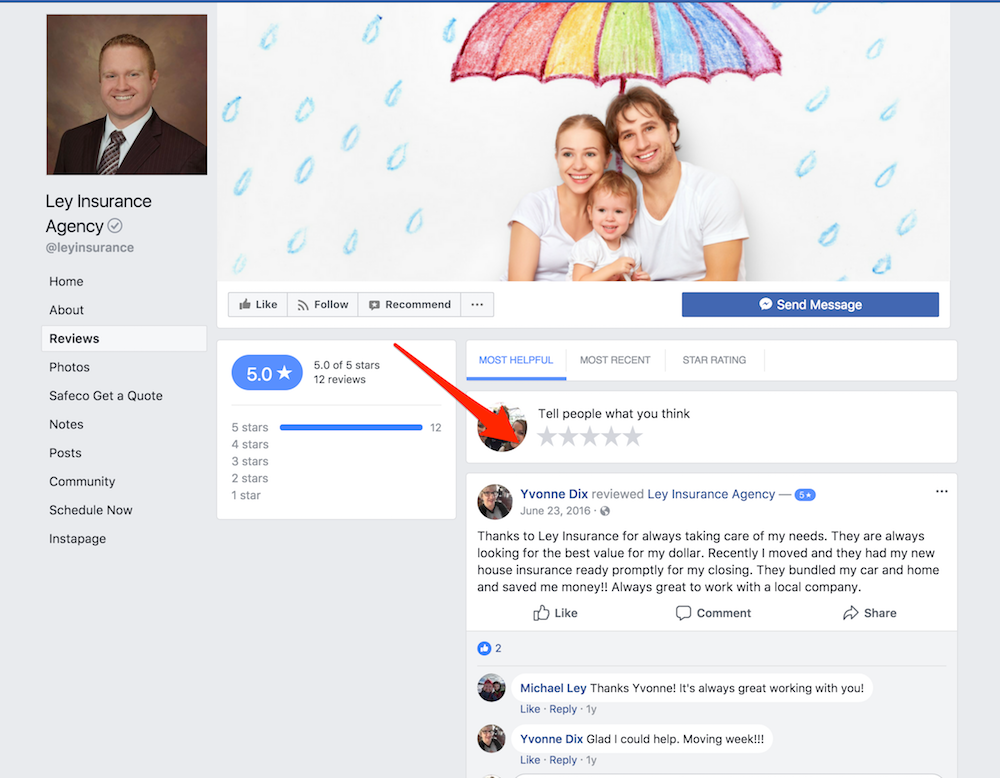Open the three-dot page options menu
This screenshot has height=778, width=1000.
click(x=477, y=305)
